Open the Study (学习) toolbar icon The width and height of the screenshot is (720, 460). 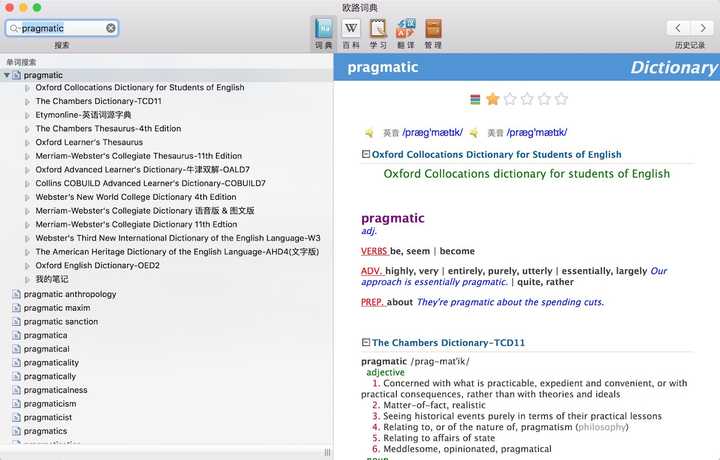pos(378,34)
